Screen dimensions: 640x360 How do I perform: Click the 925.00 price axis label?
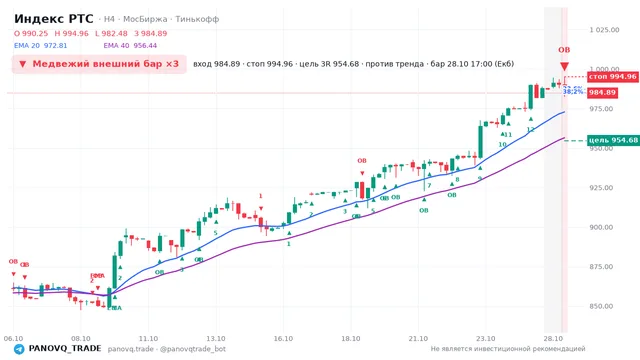click(601, 188)
